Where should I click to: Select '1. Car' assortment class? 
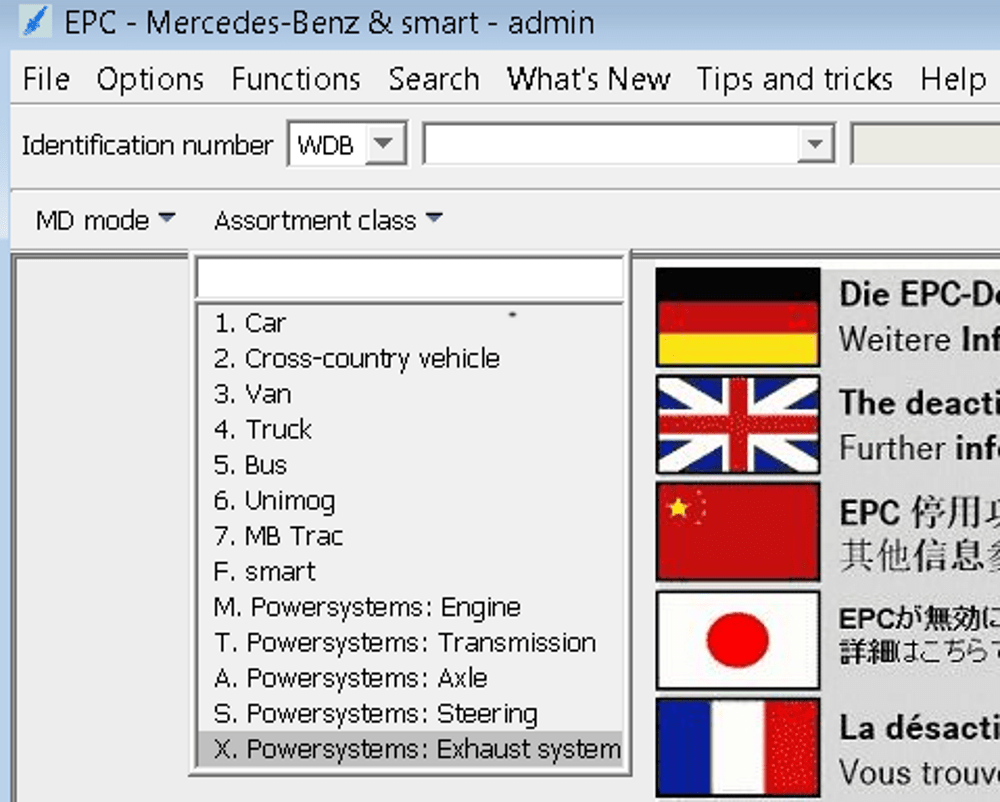[x=409, y=323]
